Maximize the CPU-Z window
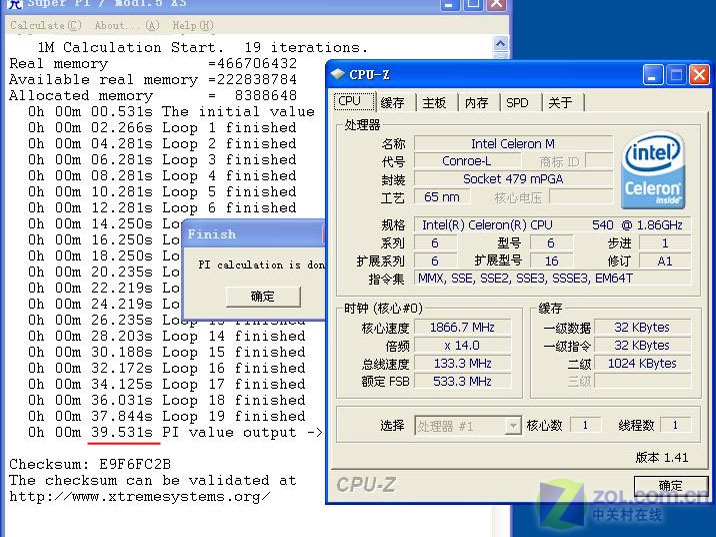This screenshot has height=537, width=716. point(676,75)
